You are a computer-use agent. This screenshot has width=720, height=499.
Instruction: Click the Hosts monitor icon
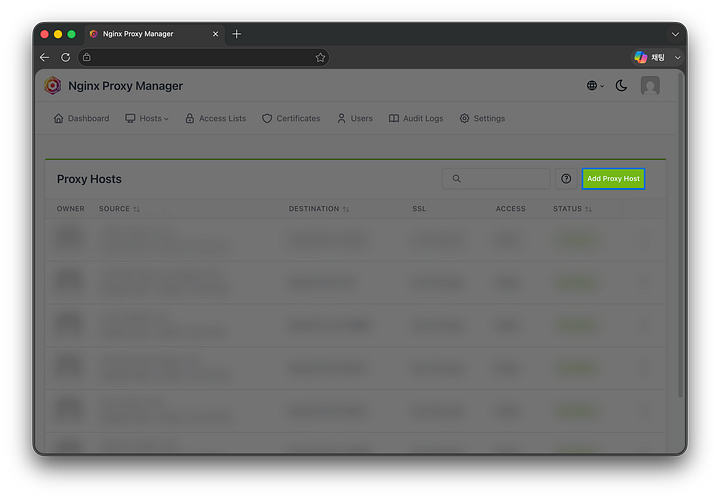tap(130, 118)
